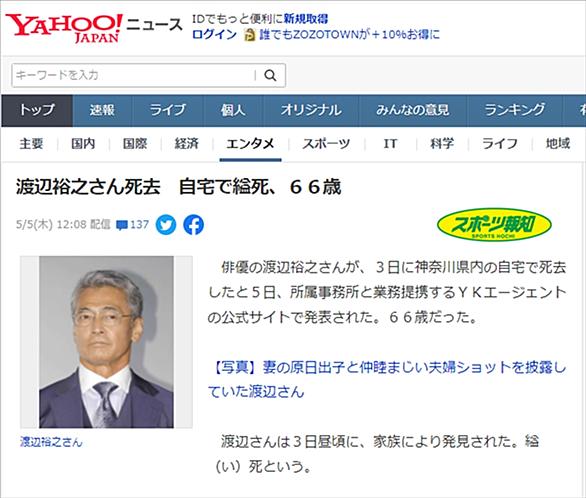This screenshot has height=498, width=586.
Task: Select the 個人 navigation tab
Action: coord(233,111)
